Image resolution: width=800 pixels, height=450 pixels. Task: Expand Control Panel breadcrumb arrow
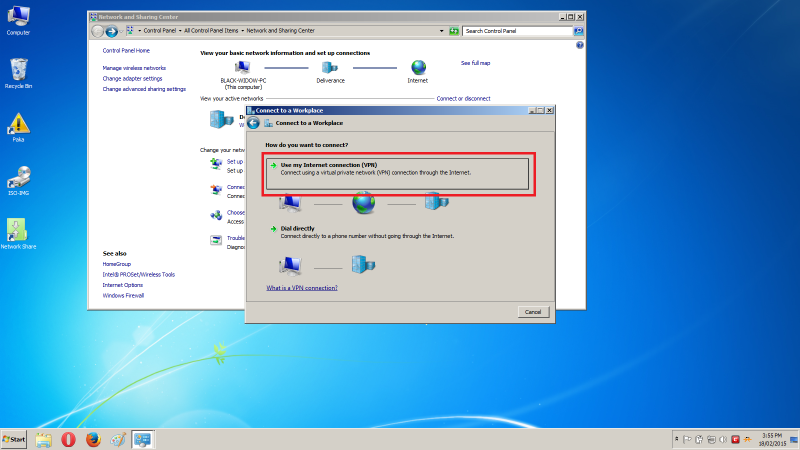[139, 31]
